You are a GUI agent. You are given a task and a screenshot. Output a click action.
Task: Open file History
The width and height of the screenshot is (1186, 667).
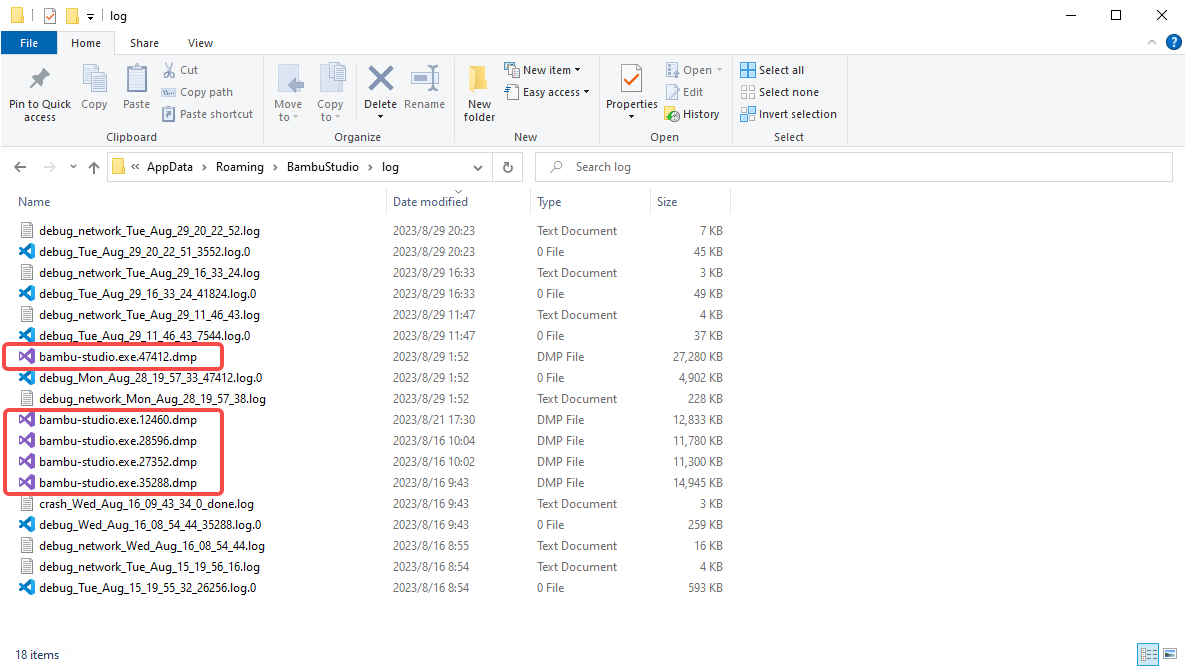point(692,114)
